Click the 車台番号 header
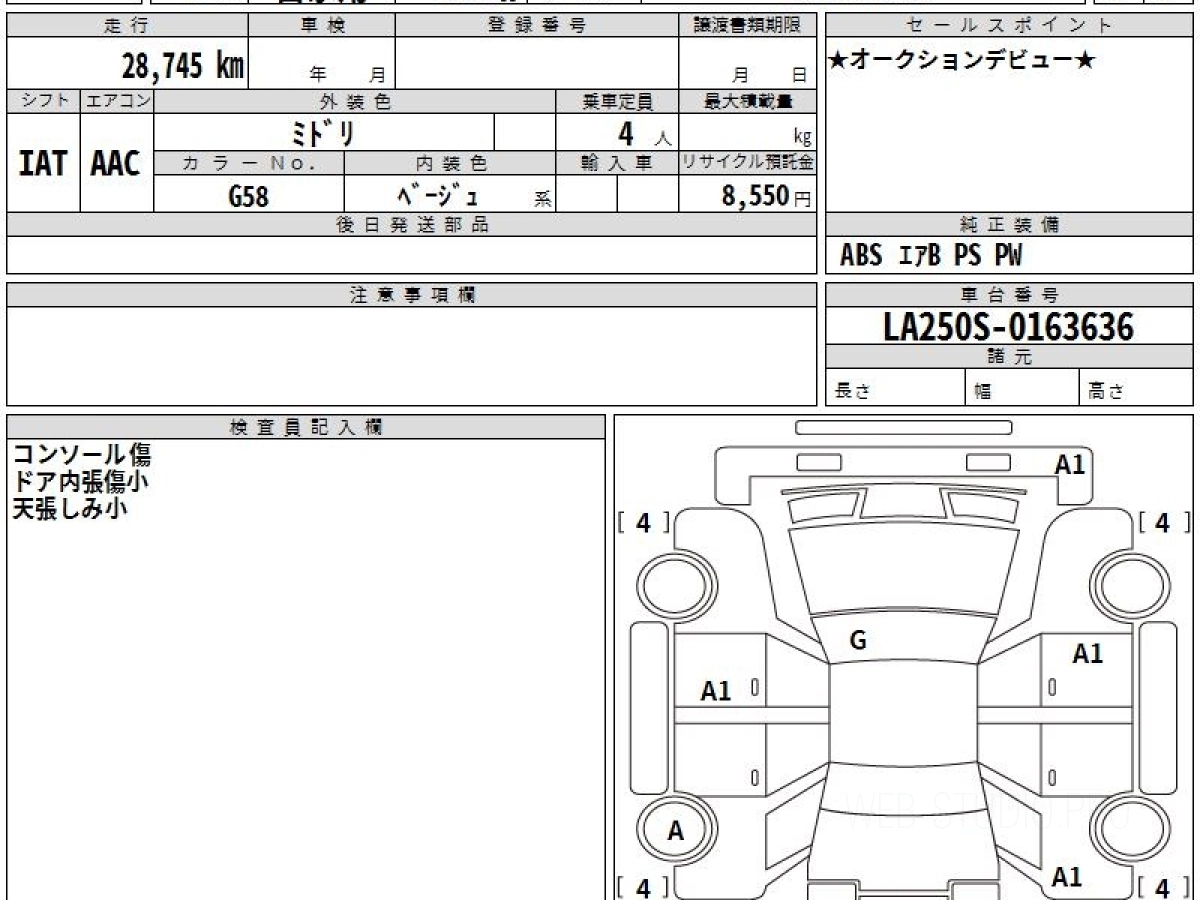This screenshot has width=1200, height=900. tap(1009, 295)
